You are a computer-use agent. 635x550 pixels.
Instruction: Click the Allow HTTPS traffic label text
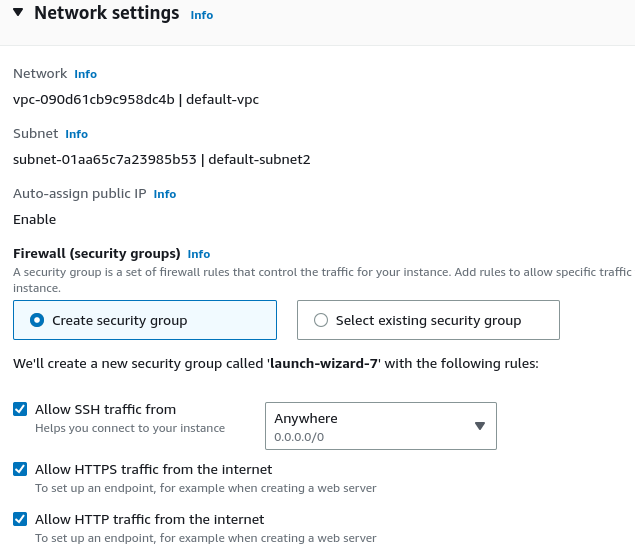pos(153,469)
